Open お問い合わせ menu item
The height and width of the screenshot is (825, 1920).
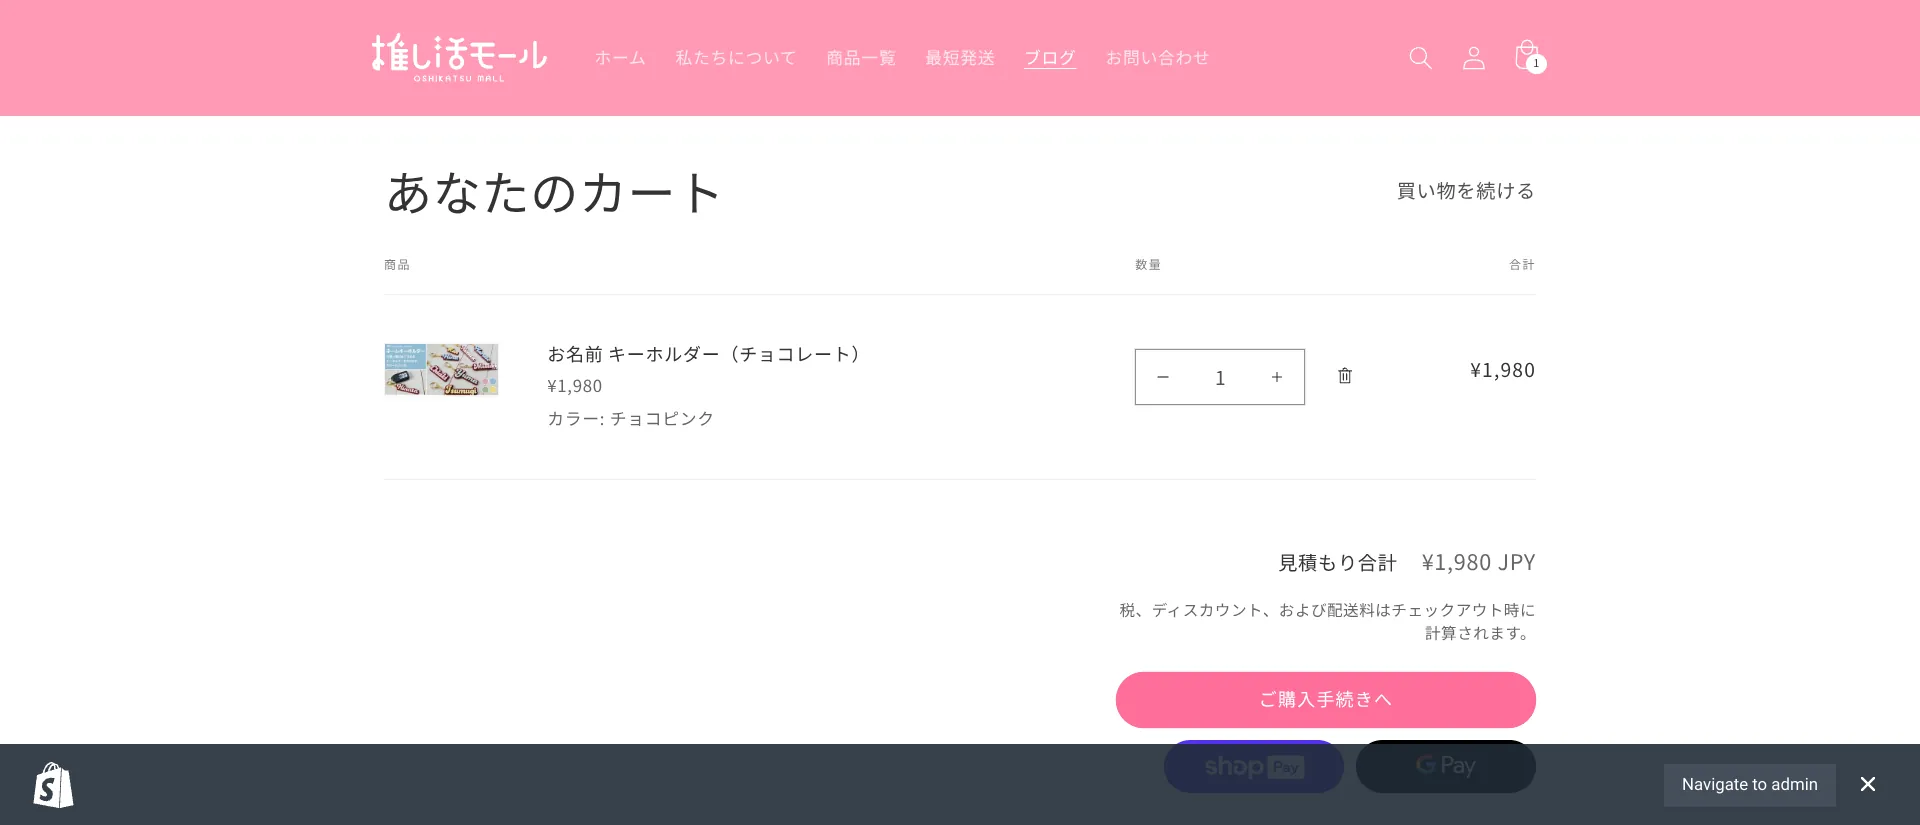pyautogui.click(x=1157, y=58)
